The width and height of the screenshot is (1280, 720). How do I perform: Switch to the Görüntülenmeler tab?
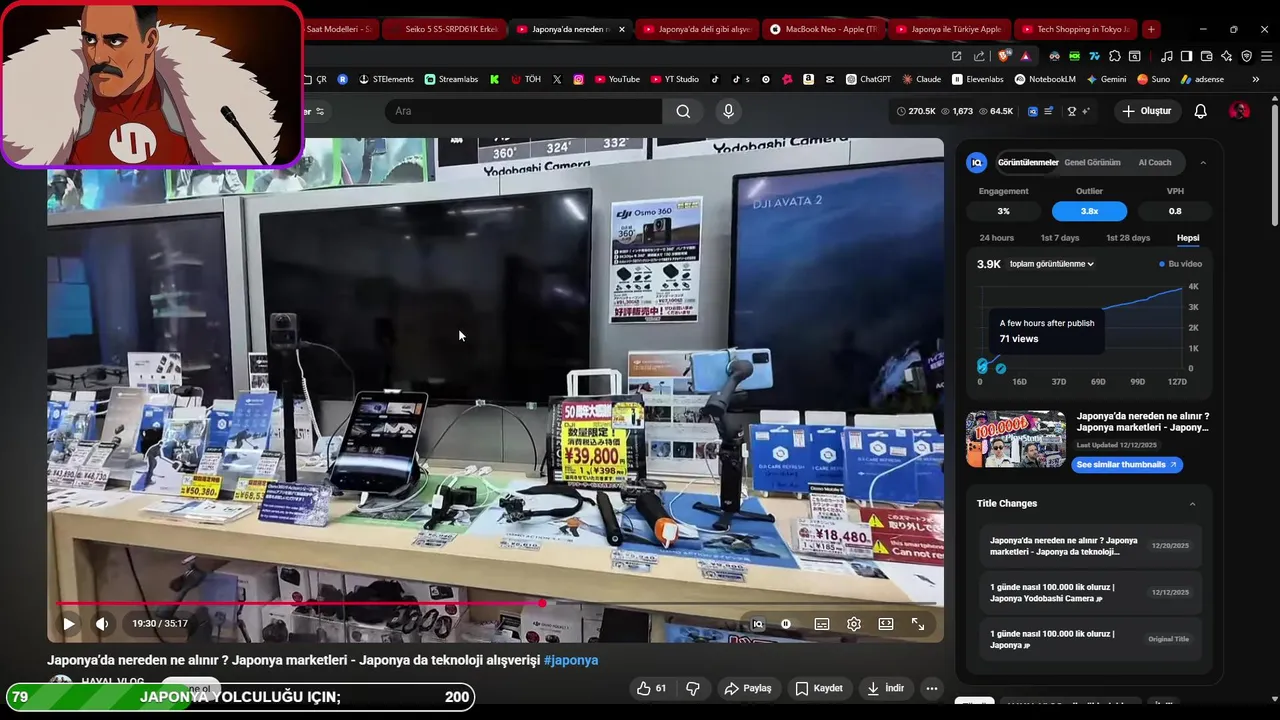click(x=1028, y=162)
